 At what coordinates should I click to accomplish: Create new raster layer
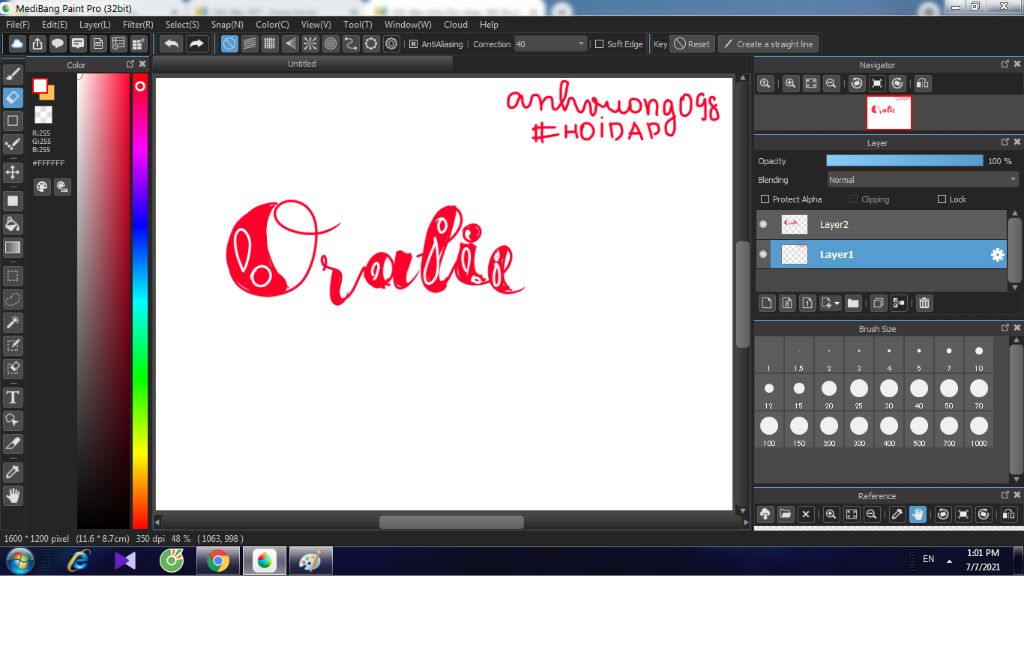767,303
